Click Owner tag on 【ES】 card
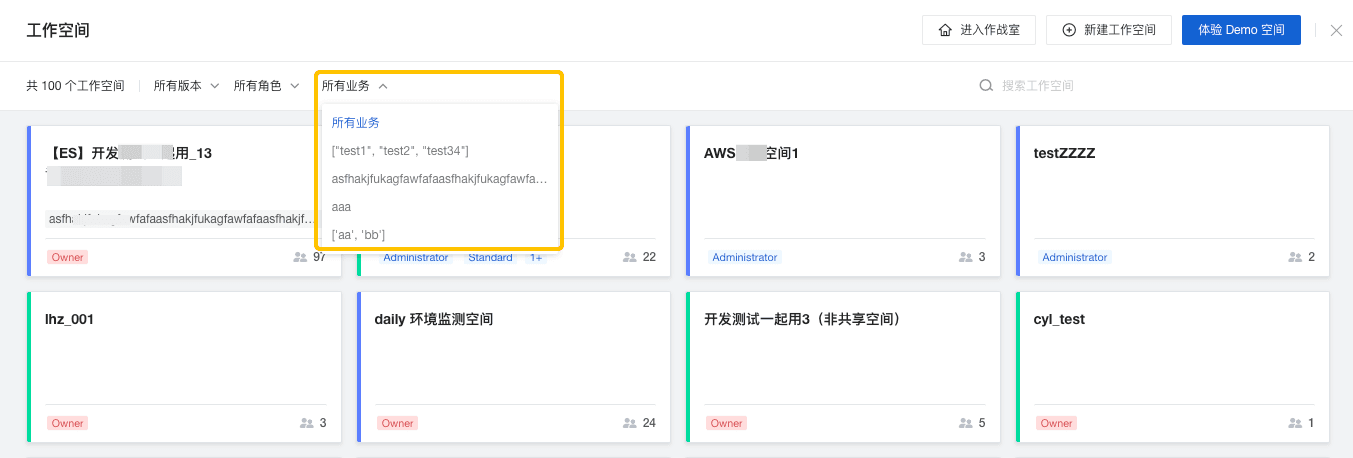This screenshot has height=458, width=1353. [68, 257]
